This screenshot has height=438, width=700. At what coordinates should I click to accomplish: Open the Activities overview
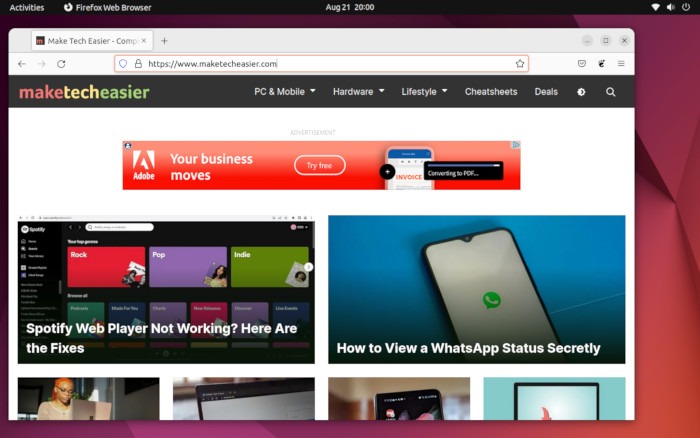(27, 7)
